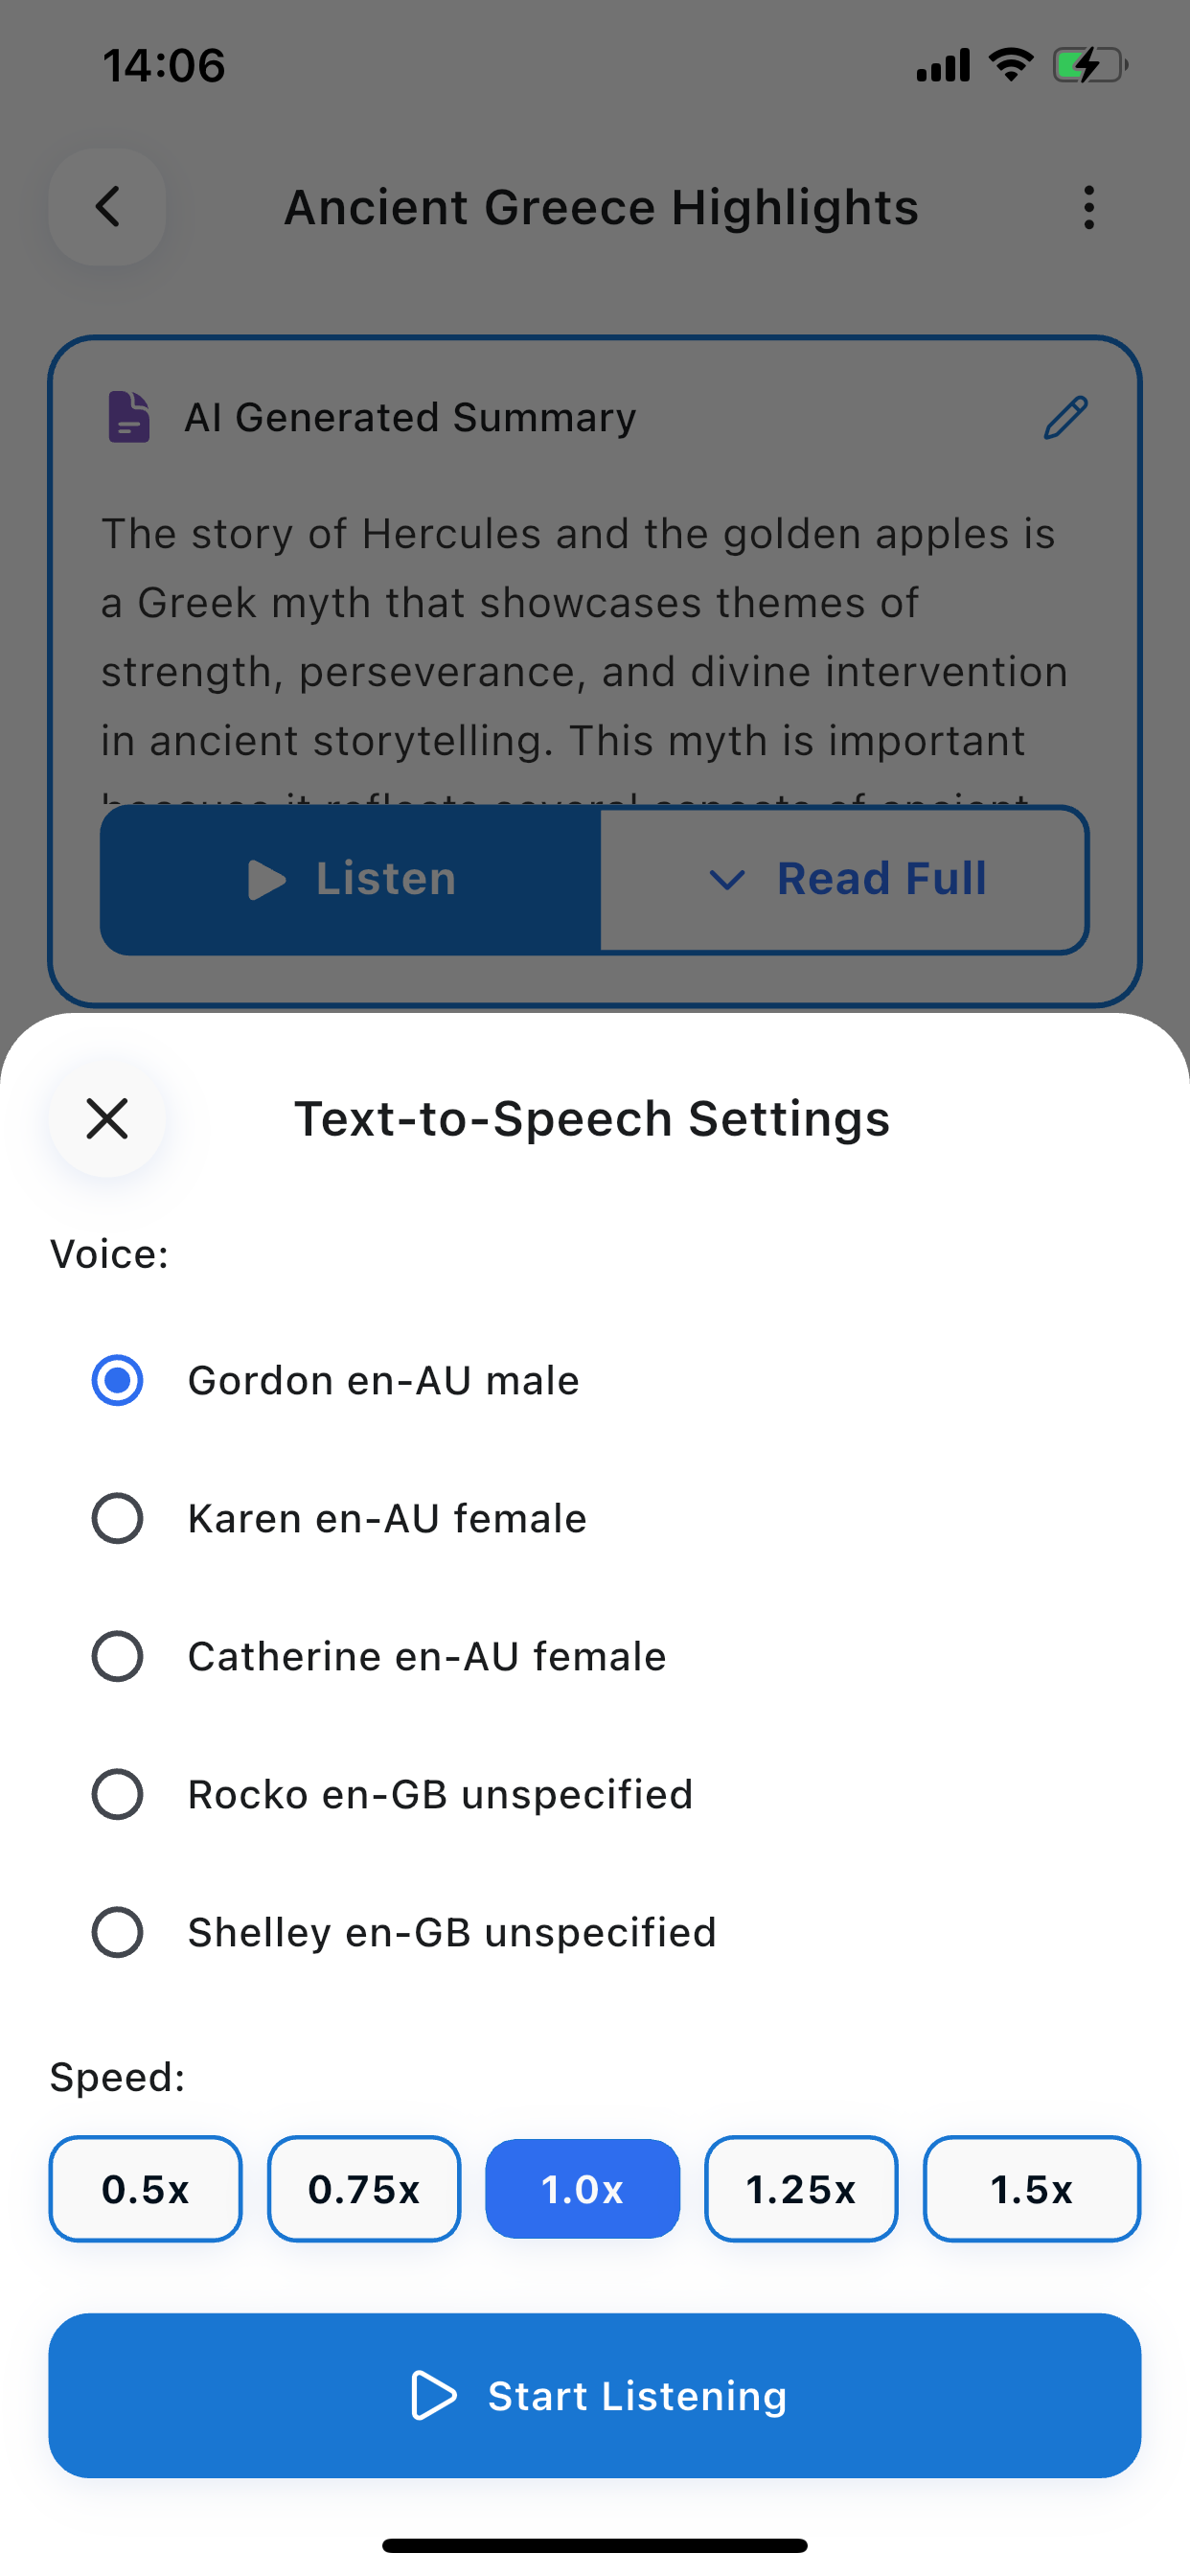Choose the Catherine en-AU female voice
Screen dimensions: 1190x2576
pos(117,1656)
